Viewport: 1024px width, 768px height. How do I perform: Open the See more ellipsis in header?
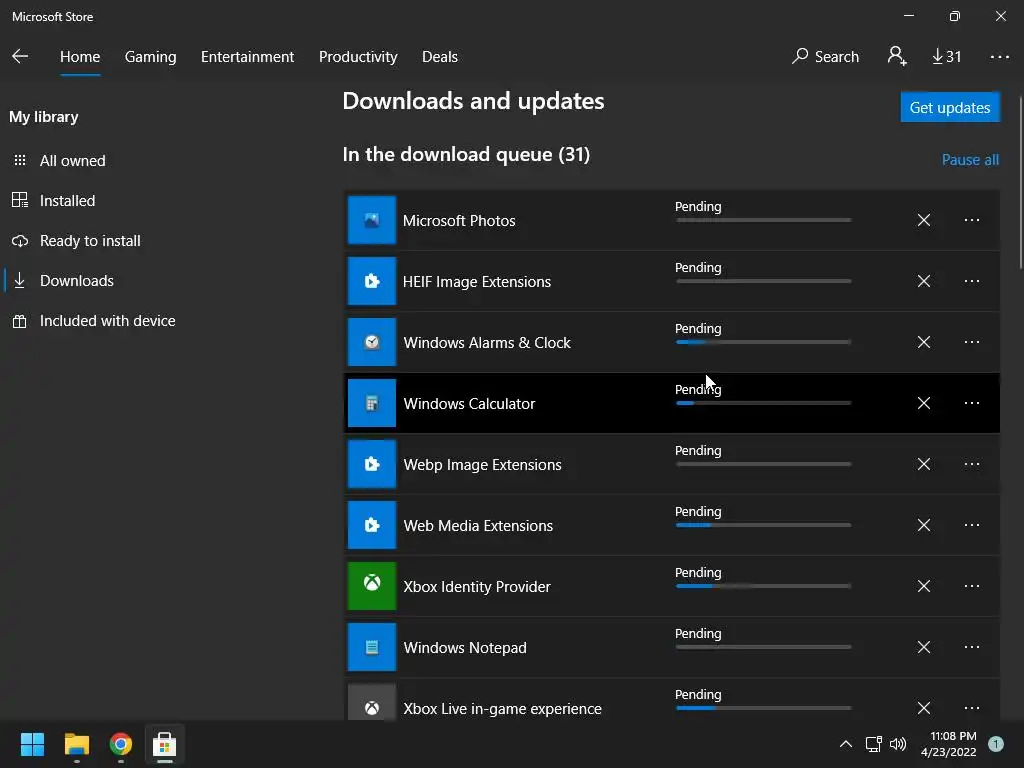point(999,57)
